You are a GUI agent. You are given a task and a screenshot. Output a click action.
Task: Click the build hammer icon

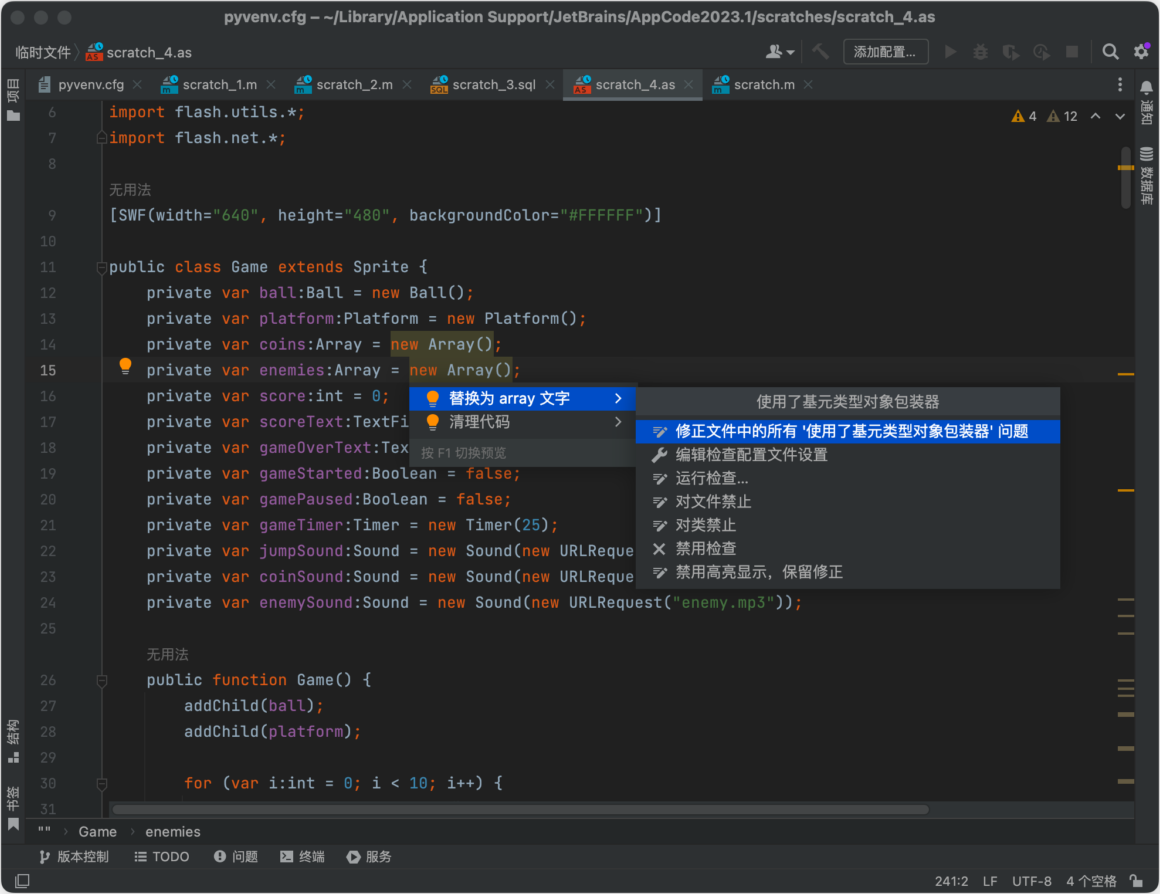click(820, 52)
